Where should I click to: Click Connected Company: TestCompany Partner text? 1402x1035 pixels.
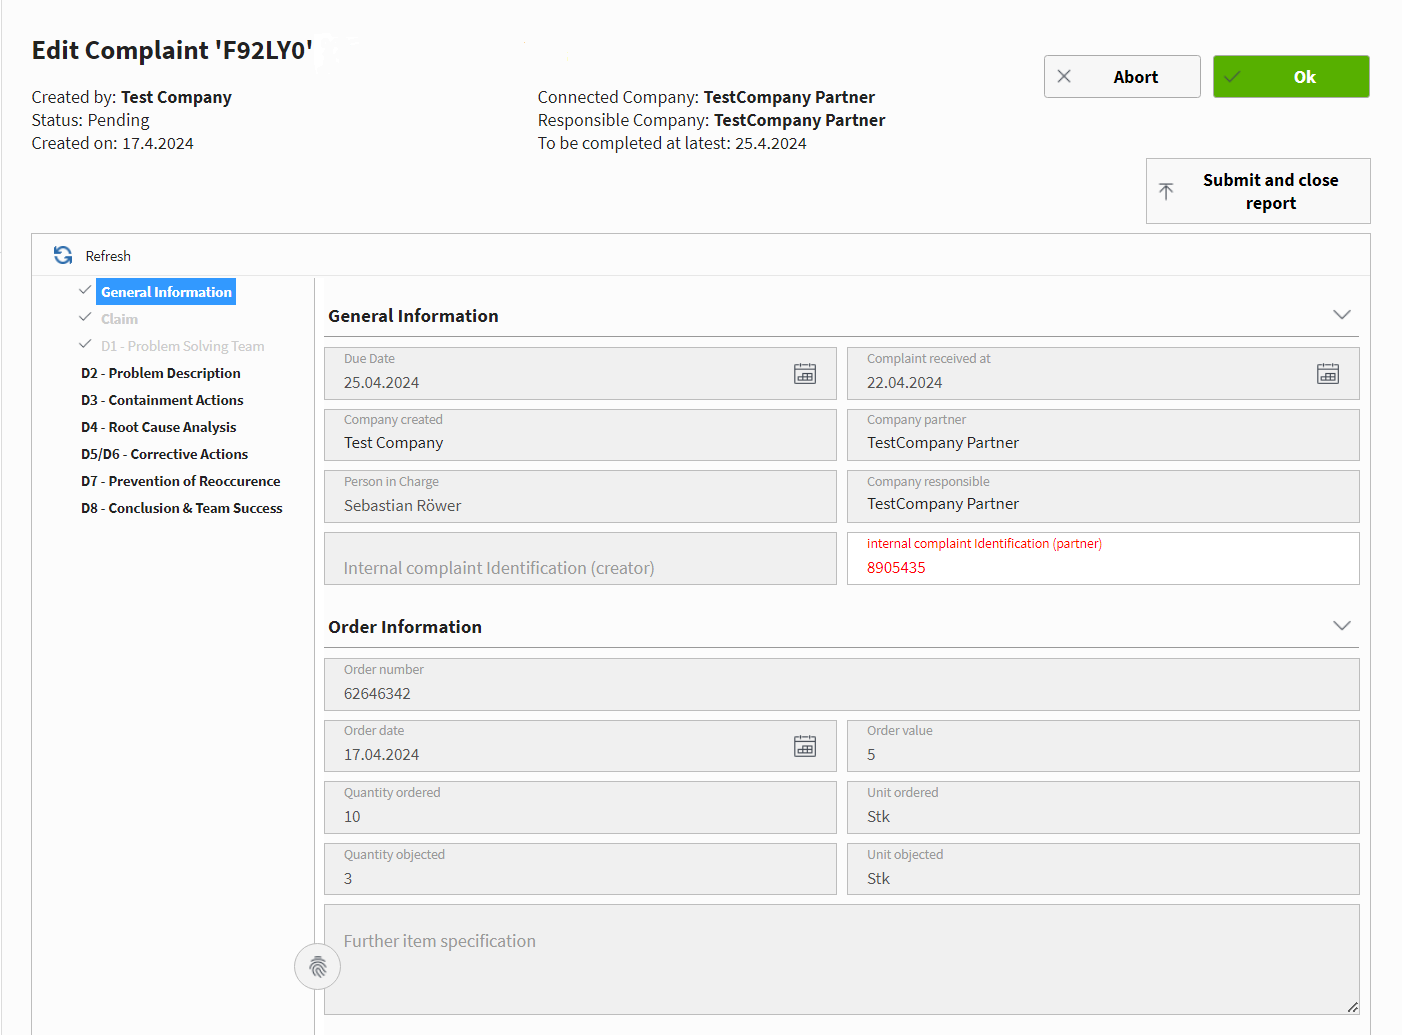click(706, 97)
